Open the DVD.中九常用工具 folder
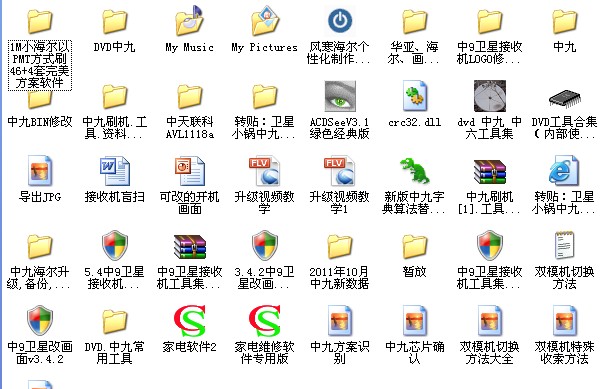 115,322
